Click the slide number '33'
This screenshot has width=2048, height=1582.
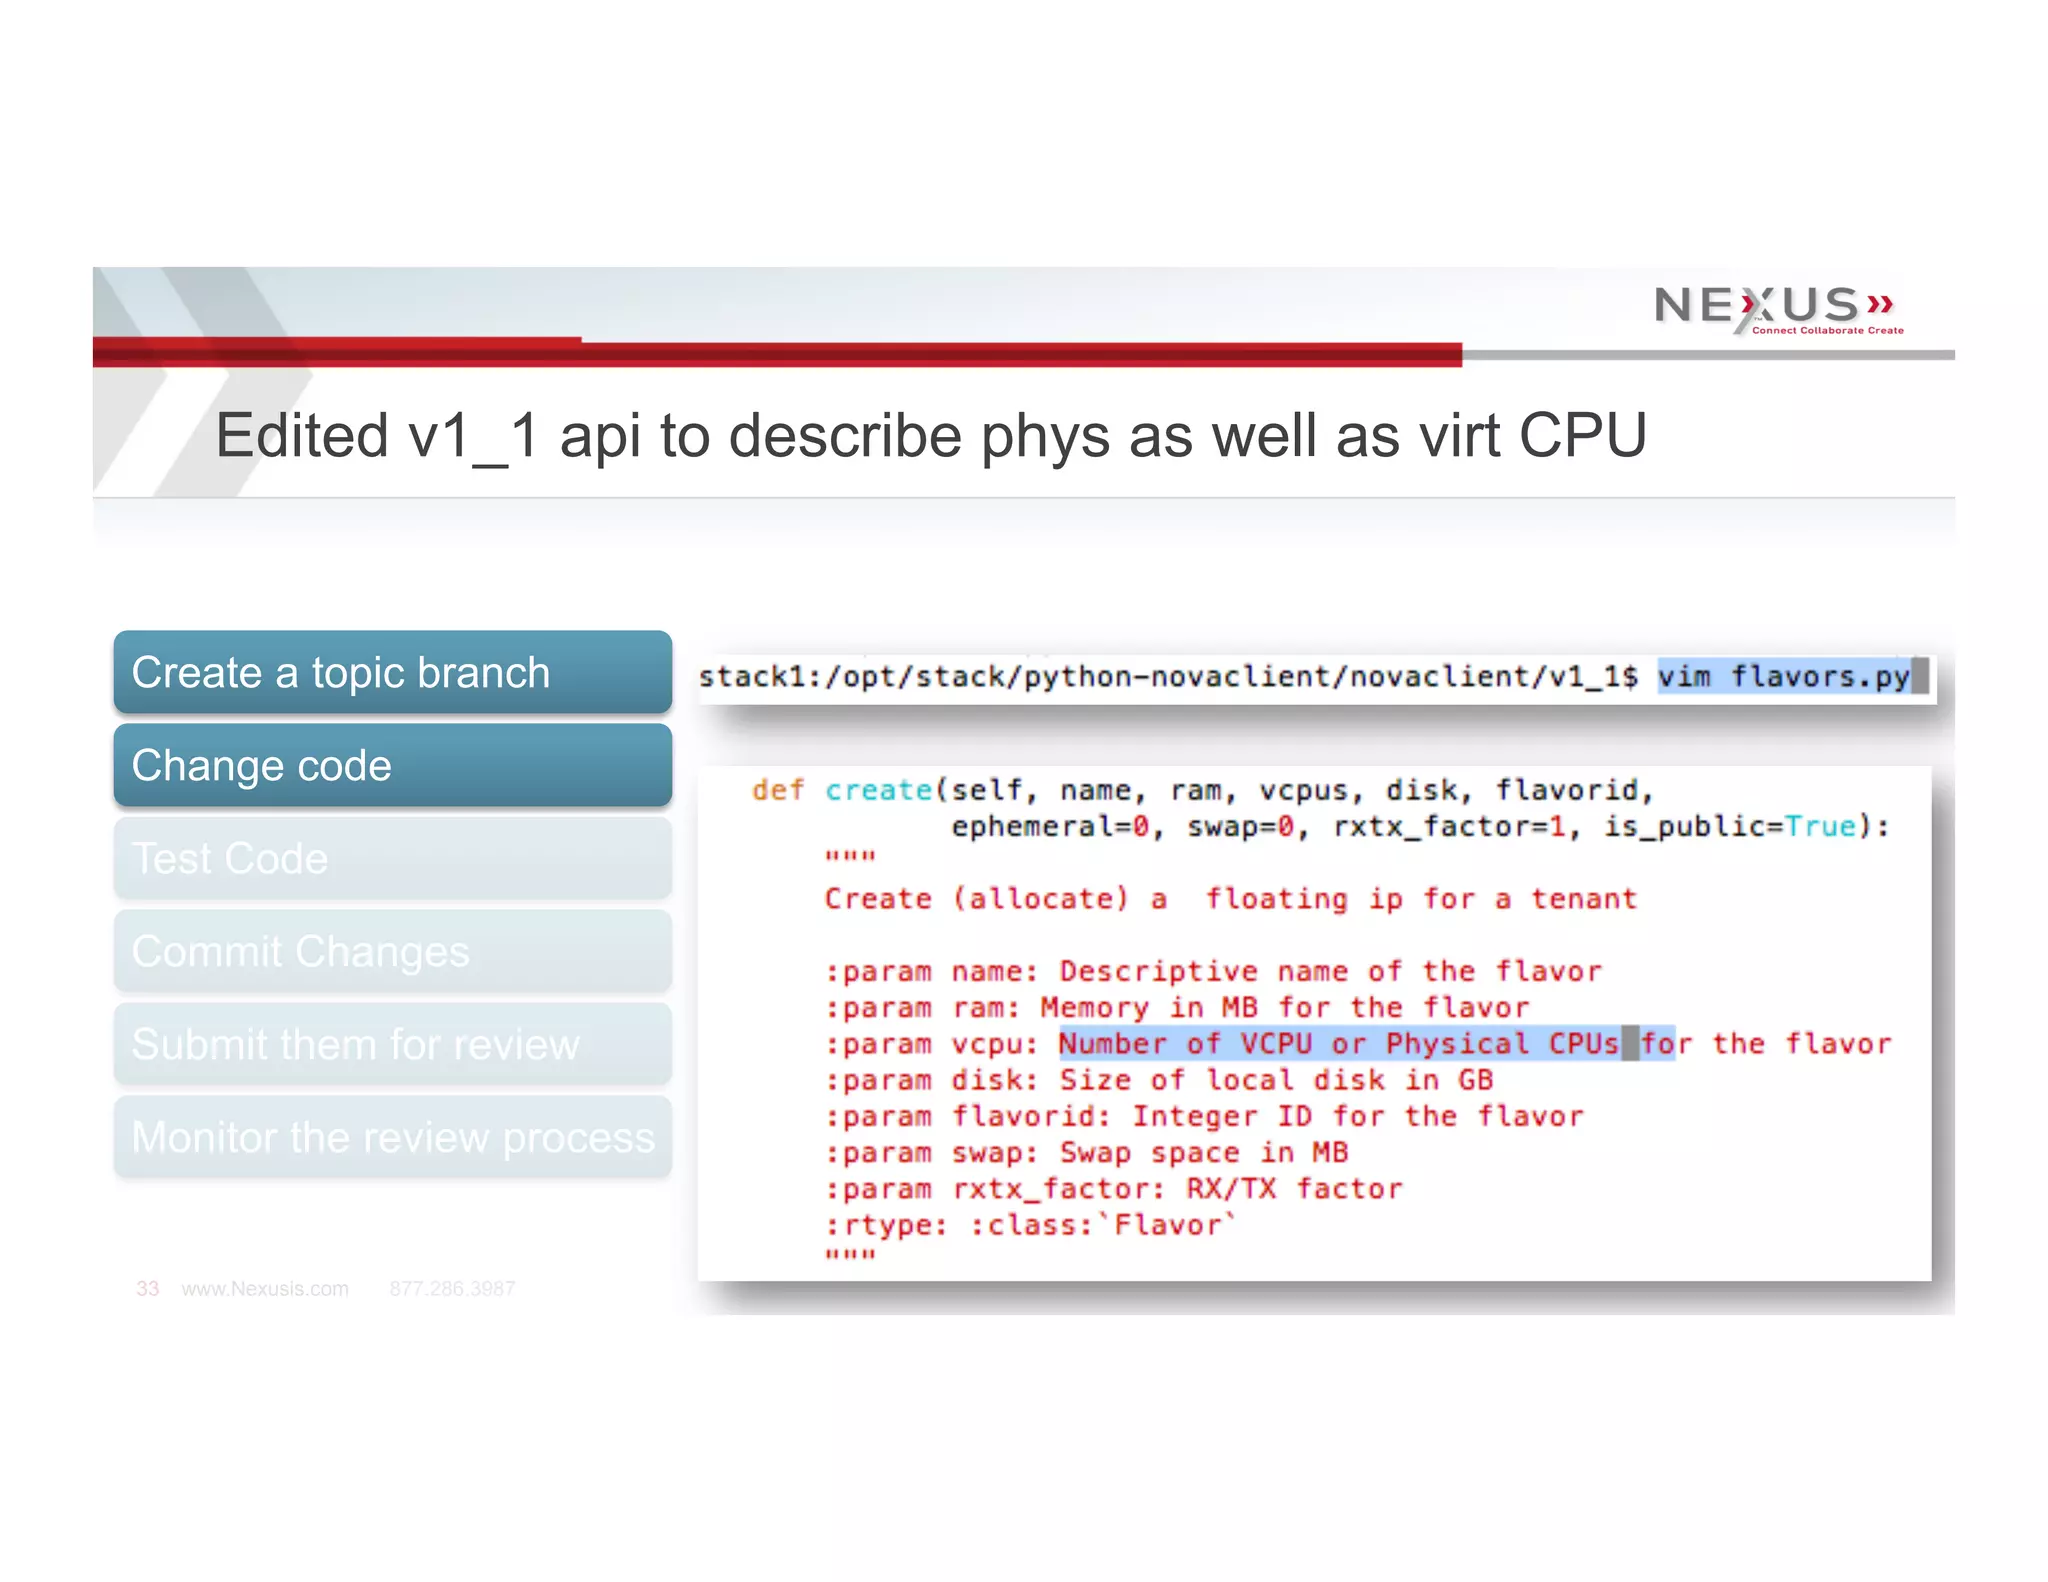(147, 1289)
